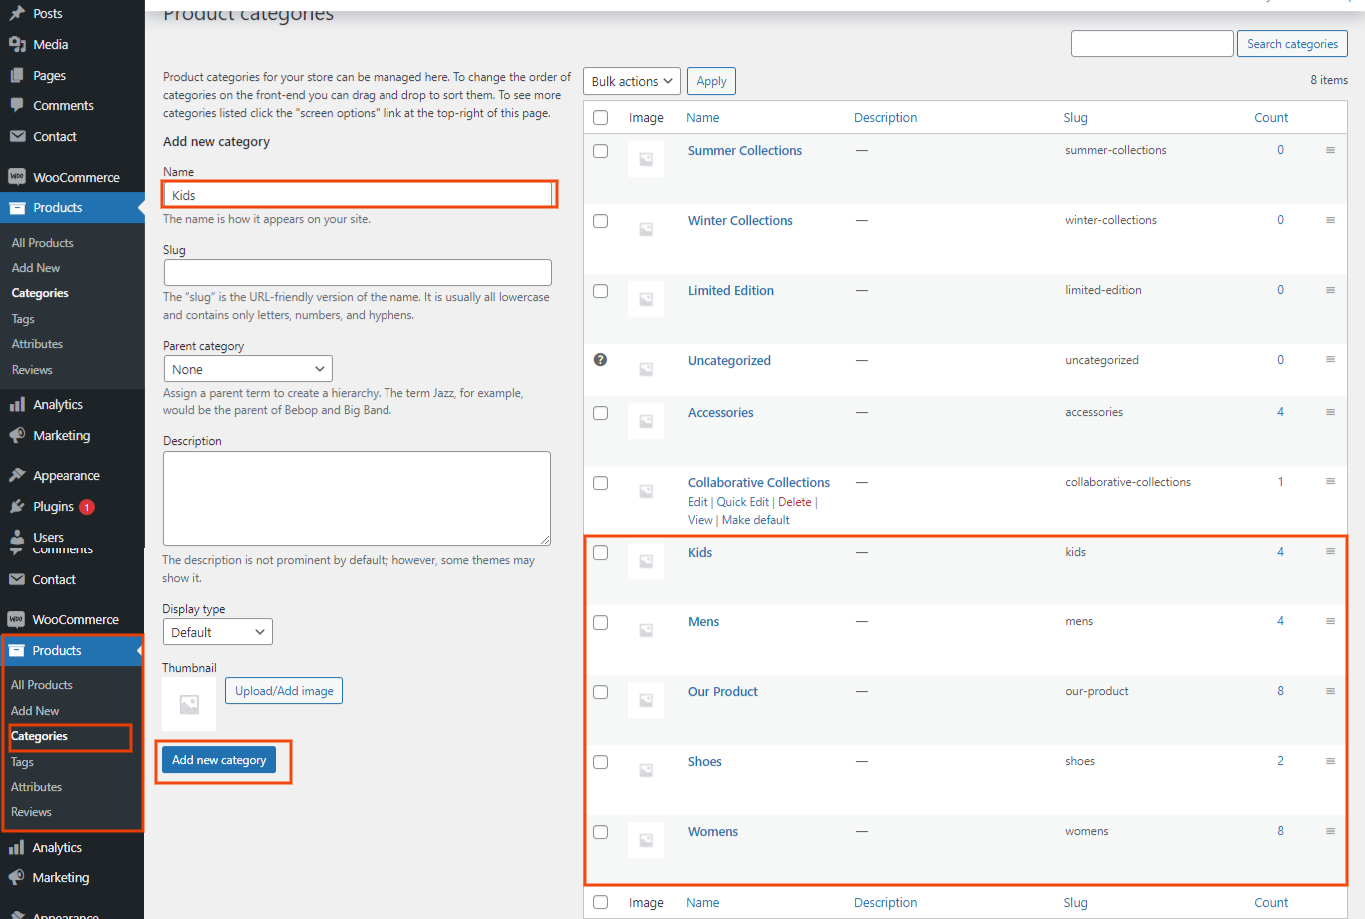Click Quick Edit under Collaborative Collections
Viewport: 1365px width, 919px height.
pyautogui.click(x=743, y=502)
